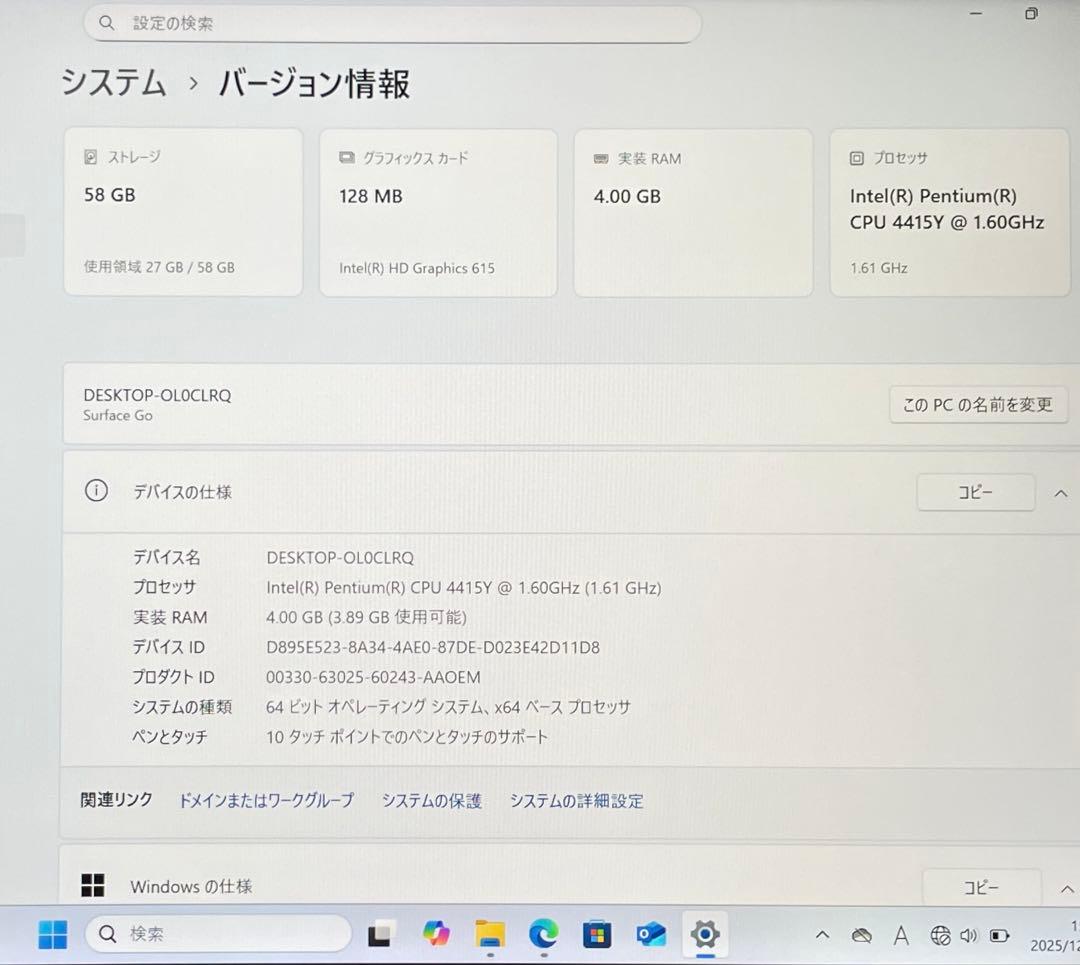The height and width of the screenshot is (965, 1080).
Task: Open the ストレージ 58 GB card
Action: [183, 212]
